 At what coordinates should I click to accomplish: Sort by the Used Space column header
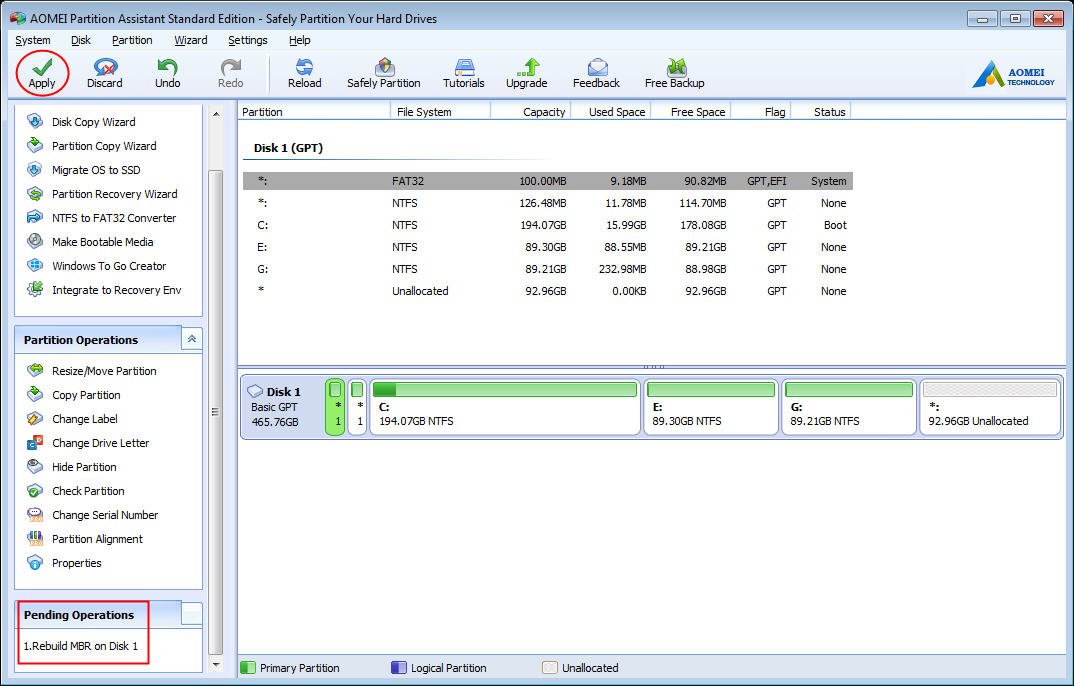pyautogui.click(x=611, y=112)
